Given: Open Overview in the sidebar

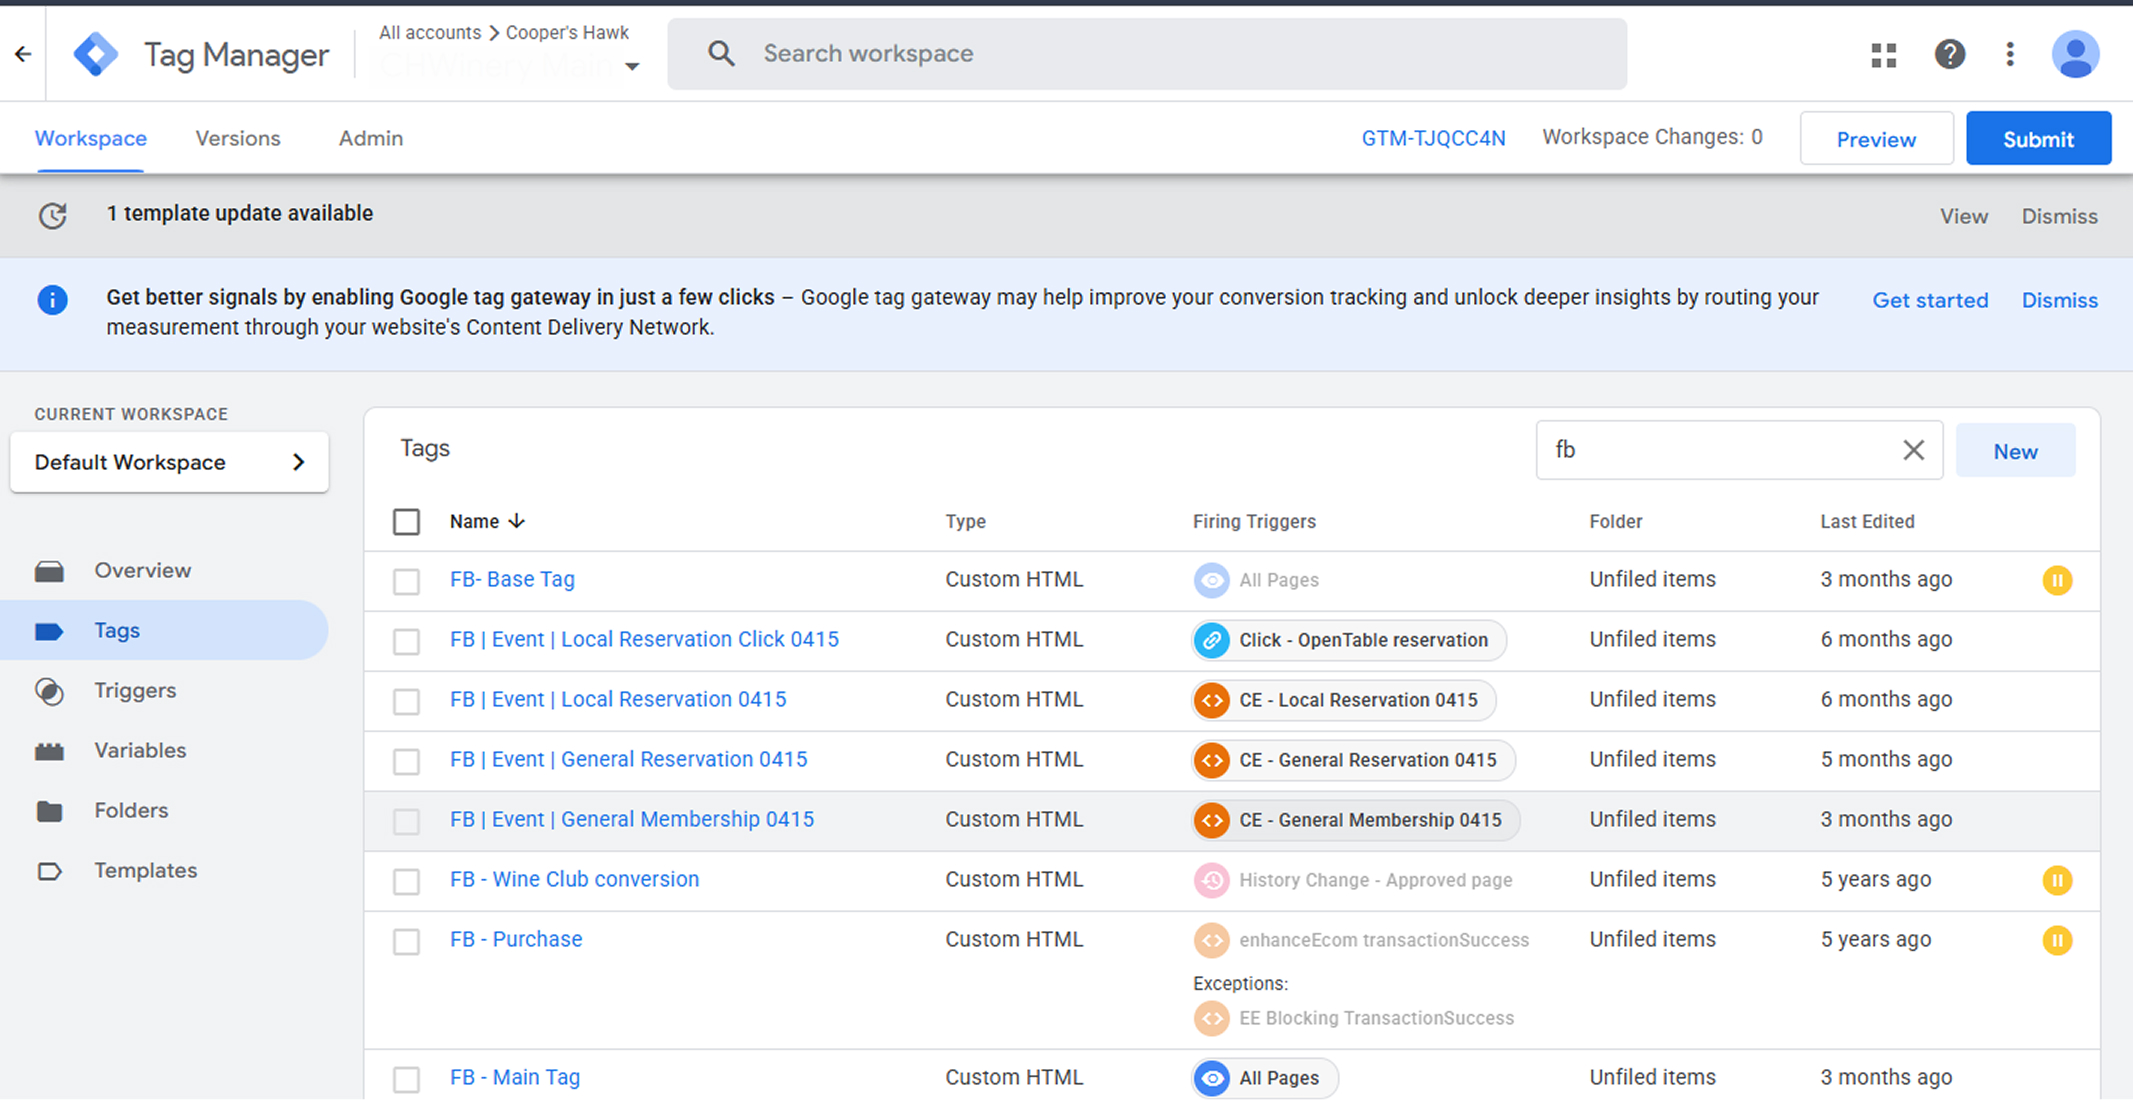Looking at the screenshot, I should [142, 570].
